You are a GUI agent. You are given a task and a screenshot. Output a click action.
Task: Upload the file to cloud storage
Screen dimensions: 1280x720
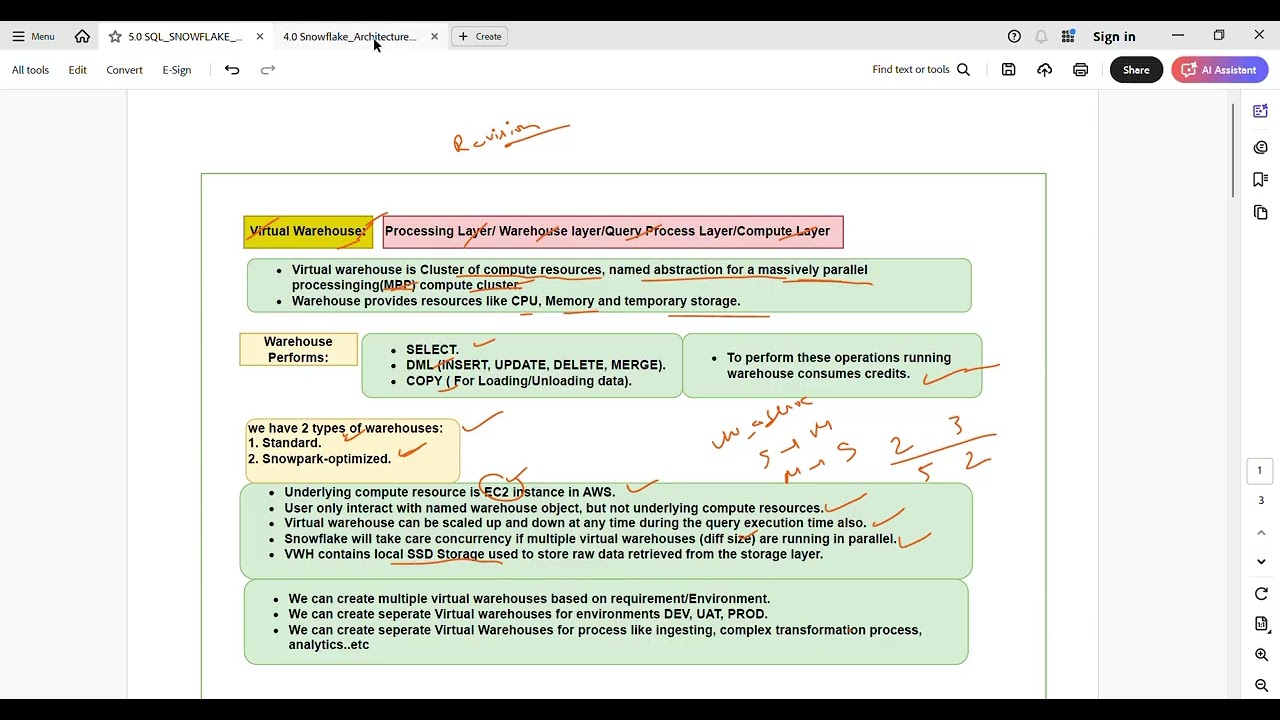click(1044, 70)
